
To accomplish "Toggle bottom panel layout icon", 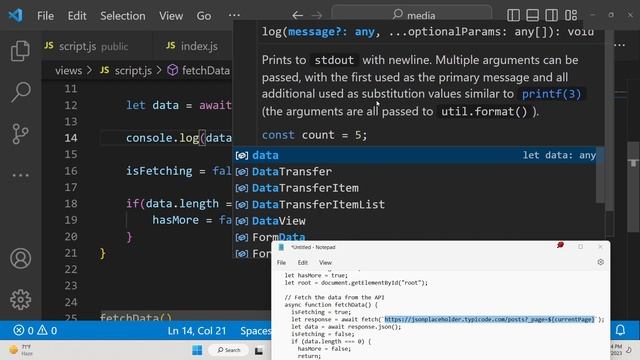I will click(x=532, y=16).
